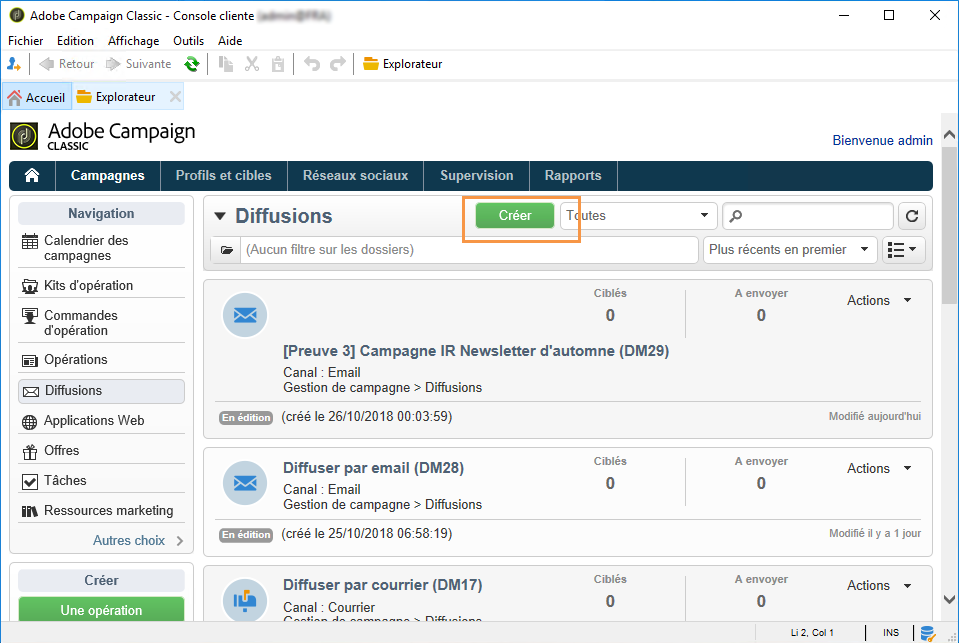Open the list display mode dropdown

click(903, 250)
